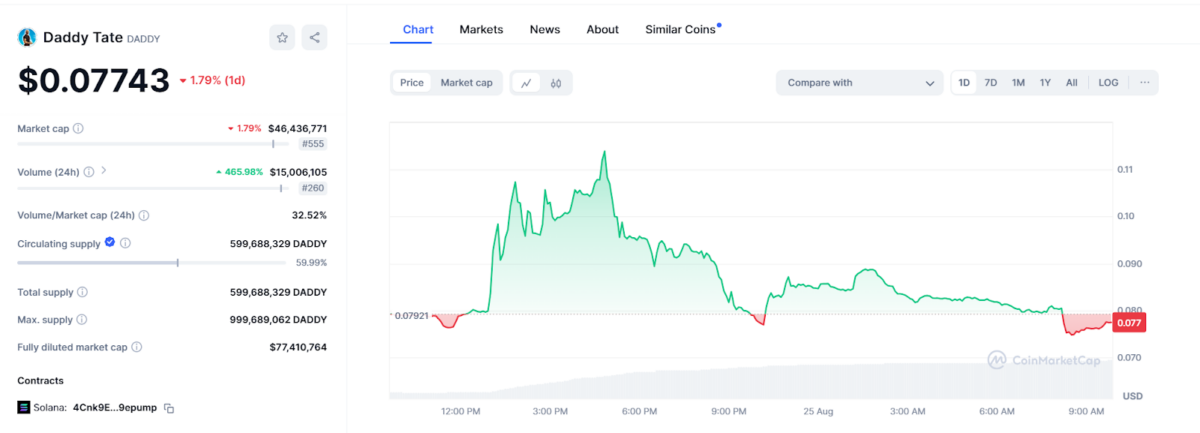This screenshot has height=433, width=1200.
Task: Click the $77,410,764 diluted cap value
Action: 298,347
